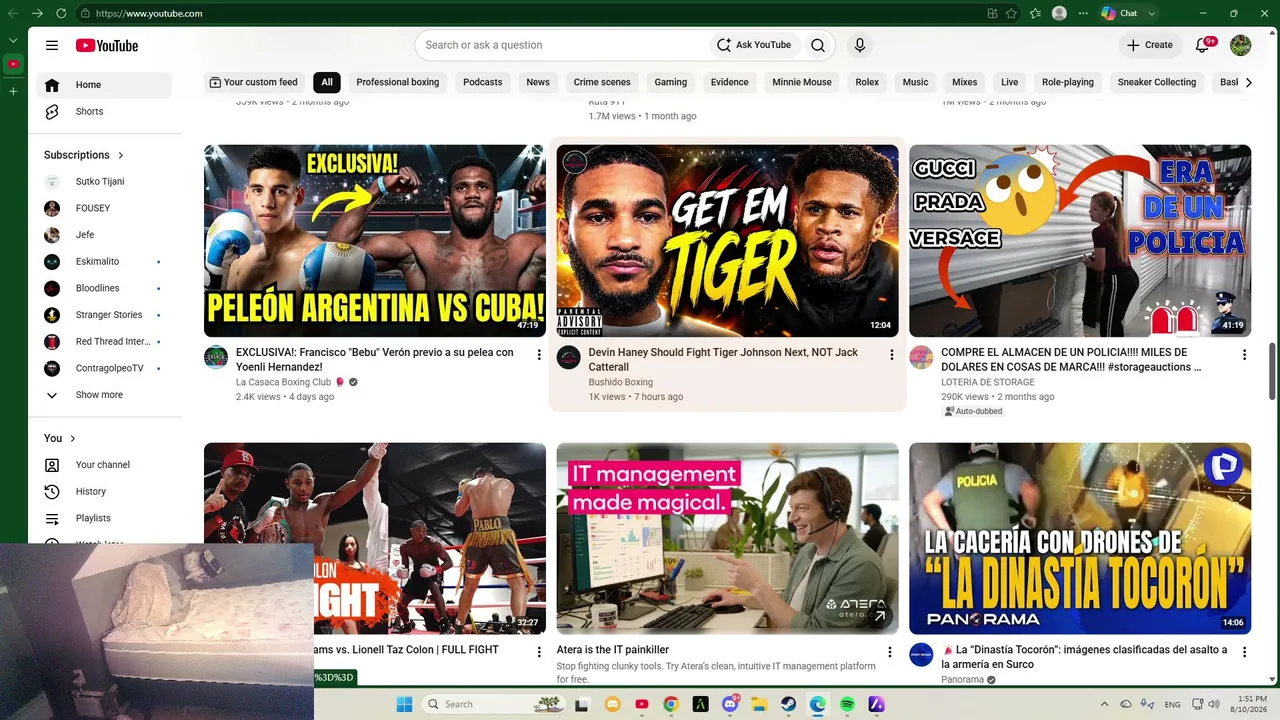Open the Stranger Stories subscription

104,315
